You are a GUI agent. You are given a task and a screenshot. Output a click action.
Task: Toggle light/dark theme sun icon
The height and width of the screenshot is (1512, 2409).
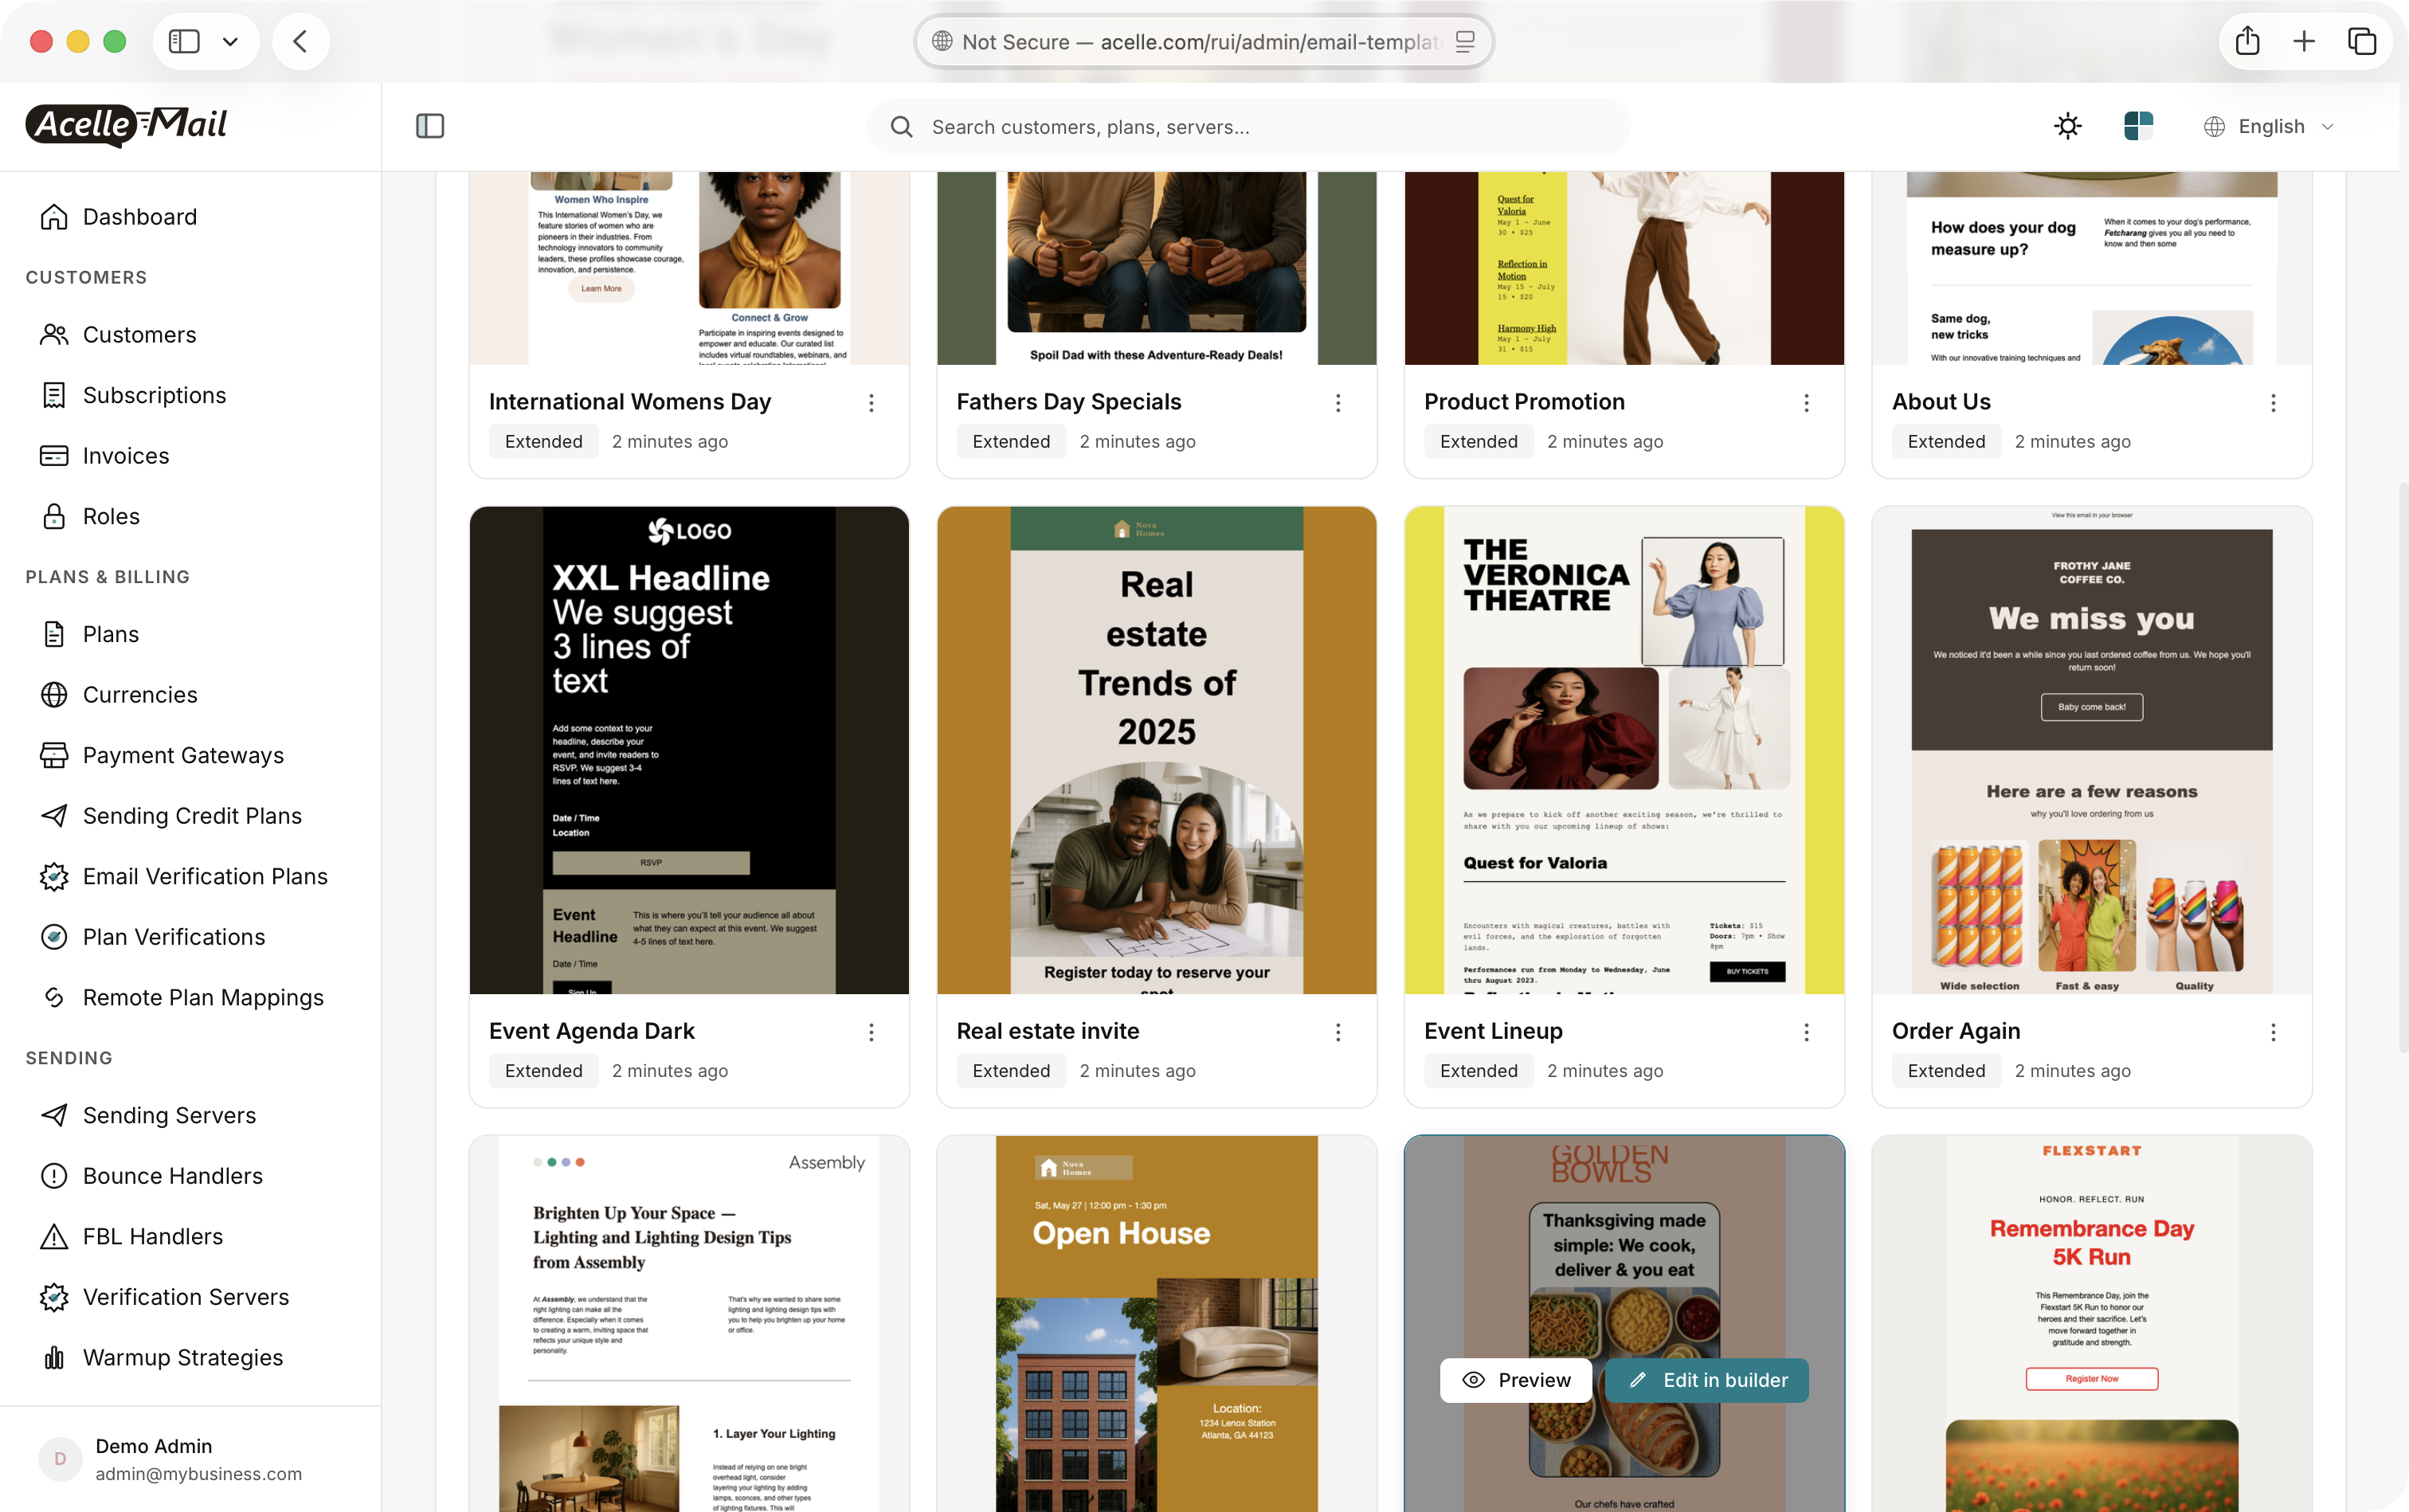(2067, 126)
